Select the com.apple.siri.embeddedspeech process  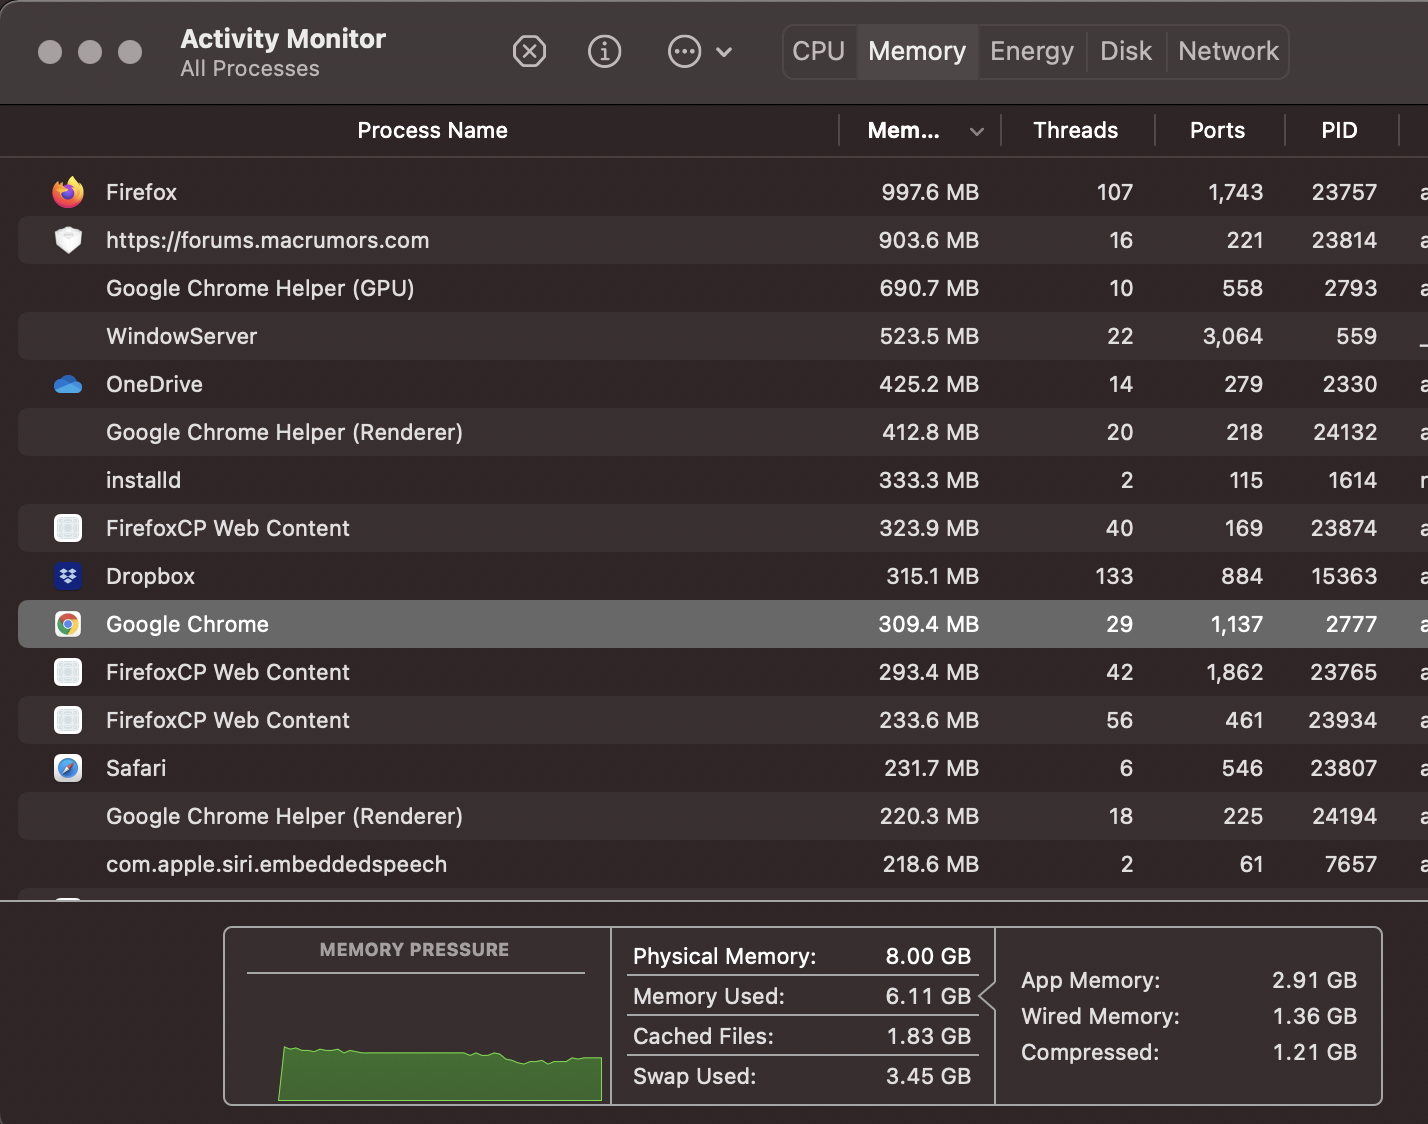point(276,864)
